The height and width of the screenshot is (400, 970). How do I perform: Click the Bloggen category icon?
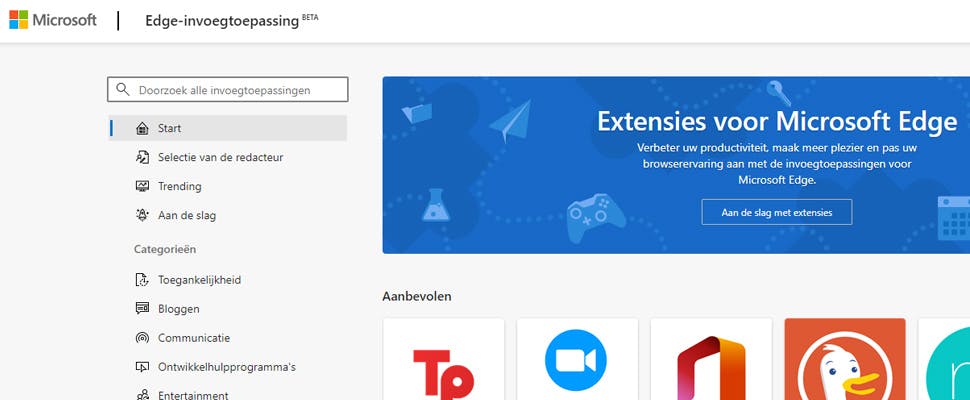coord(142,309)
